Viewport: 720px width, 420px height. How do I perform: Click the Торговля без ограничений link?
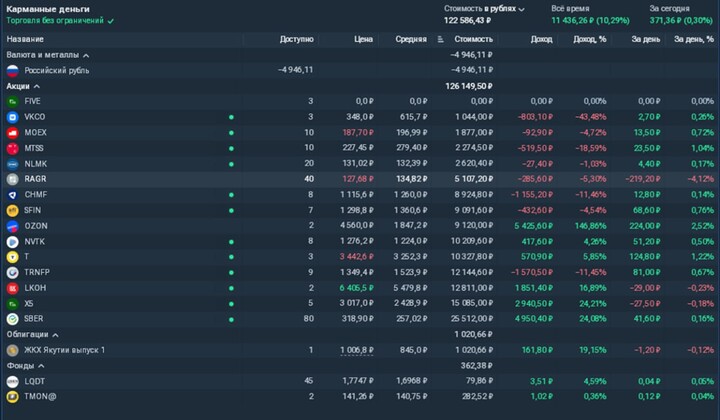(x=55, y=21)
